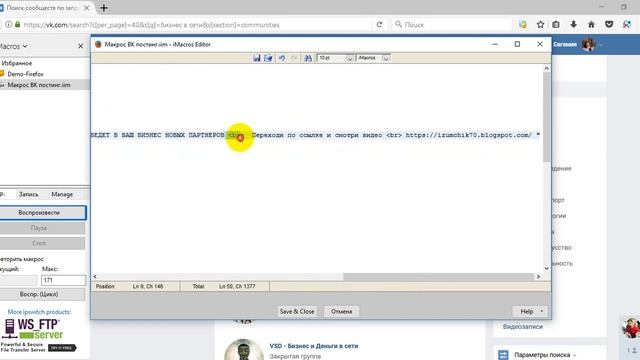Click the WS_FTP Server advertisement banner
The image size is (640, 360).
(x=39, y=336)
